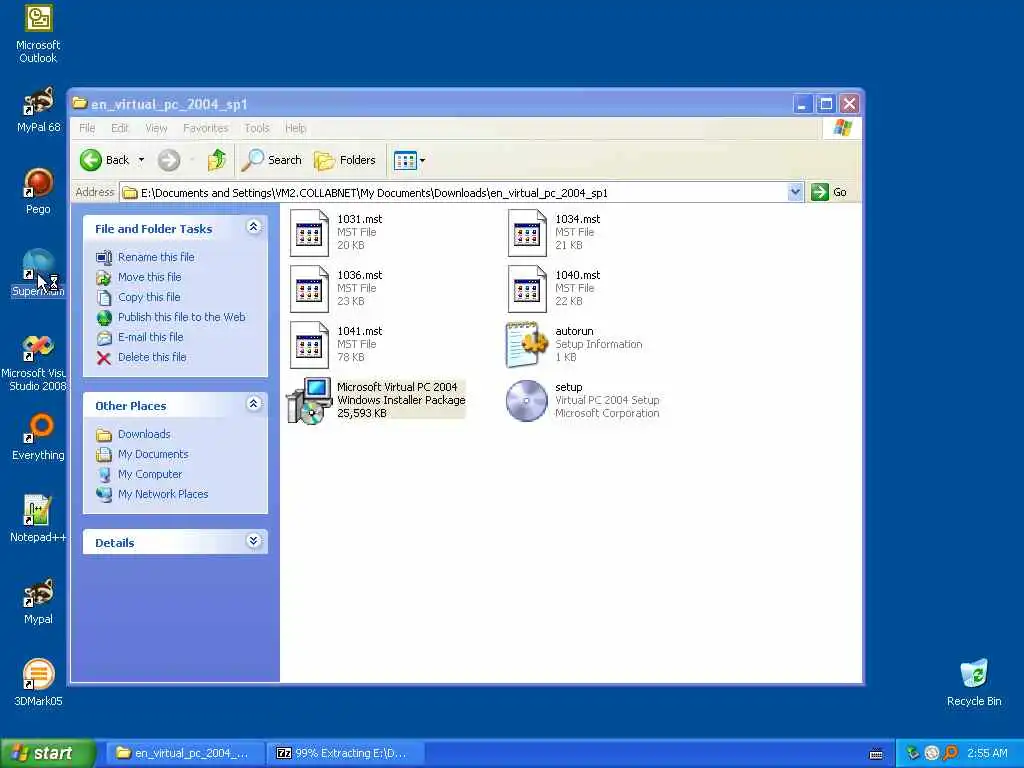Open the View menu
The height and width of the screenshot is (768, 1024).
156,128
